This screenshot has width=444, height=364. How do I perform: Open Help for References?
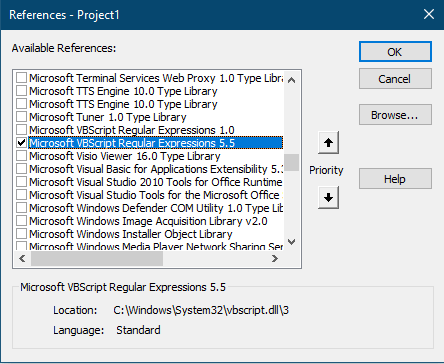coord(395,179)
